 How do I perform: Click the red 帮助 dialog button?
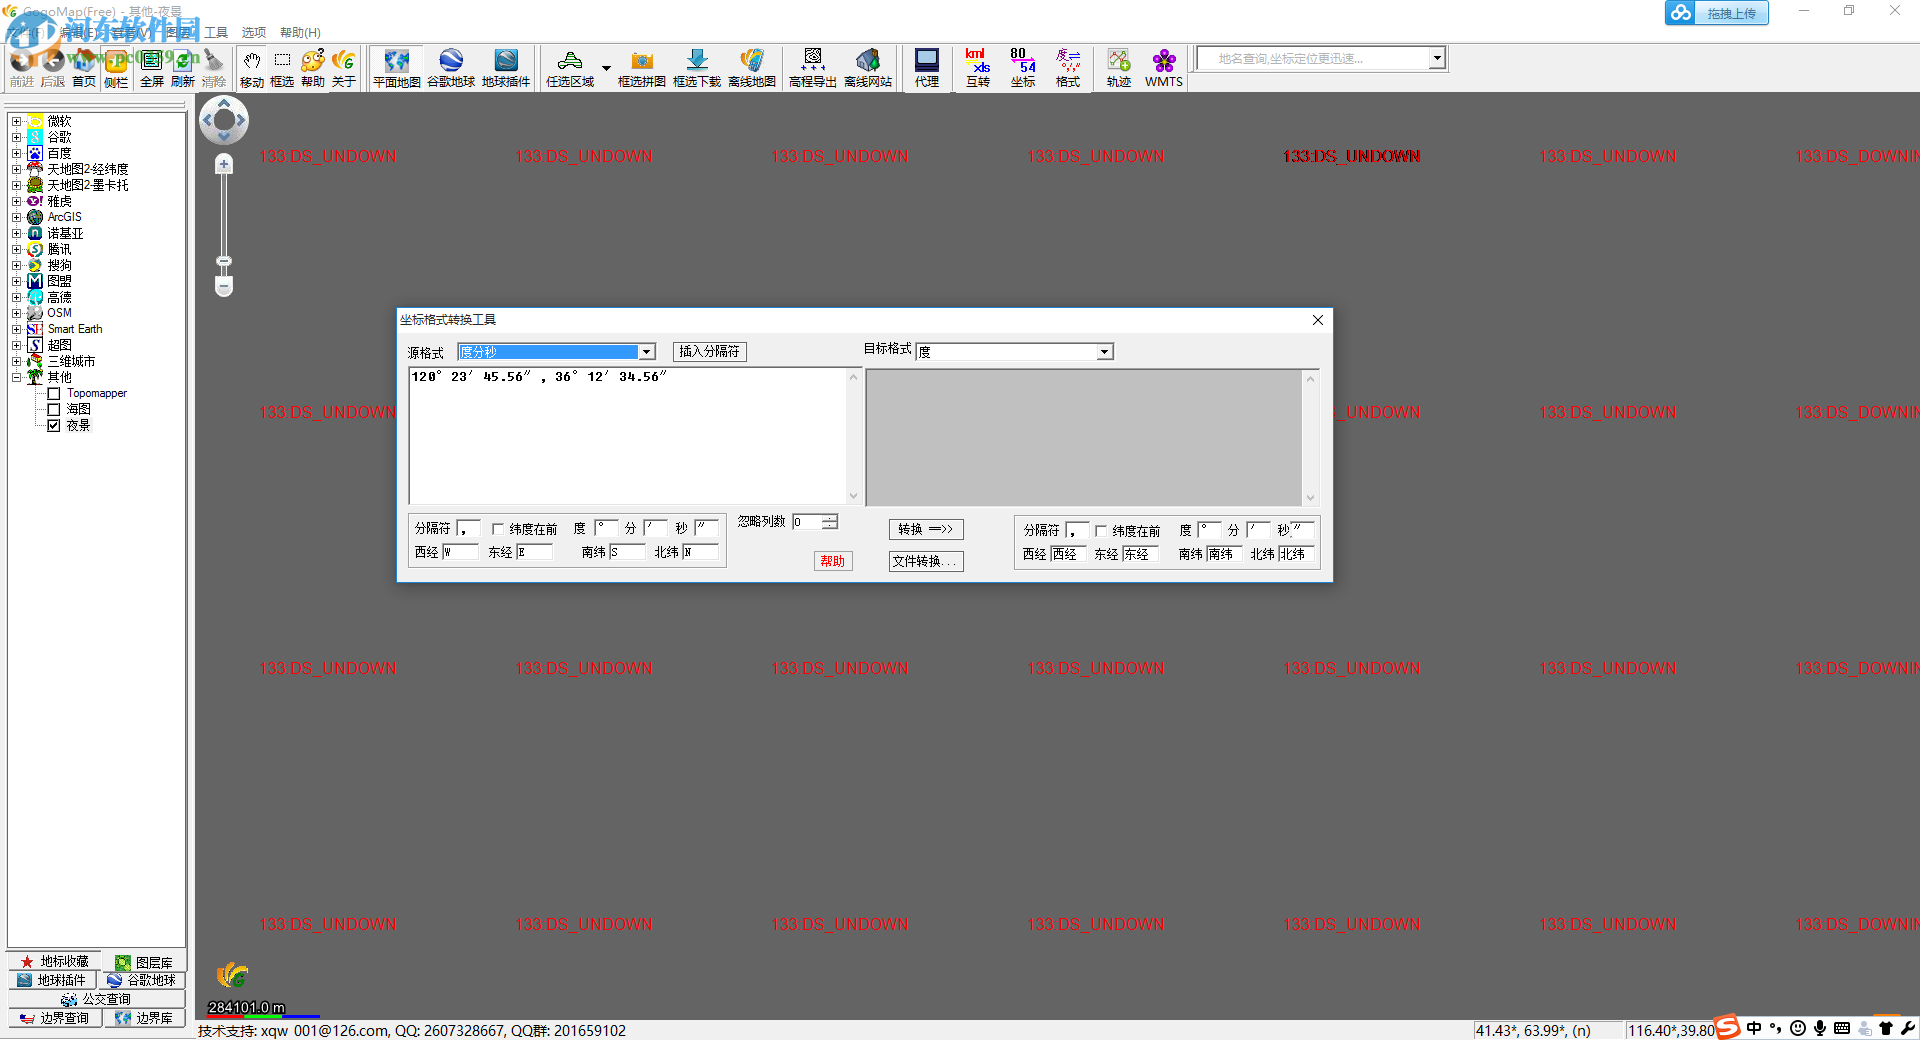pos(832,561)
